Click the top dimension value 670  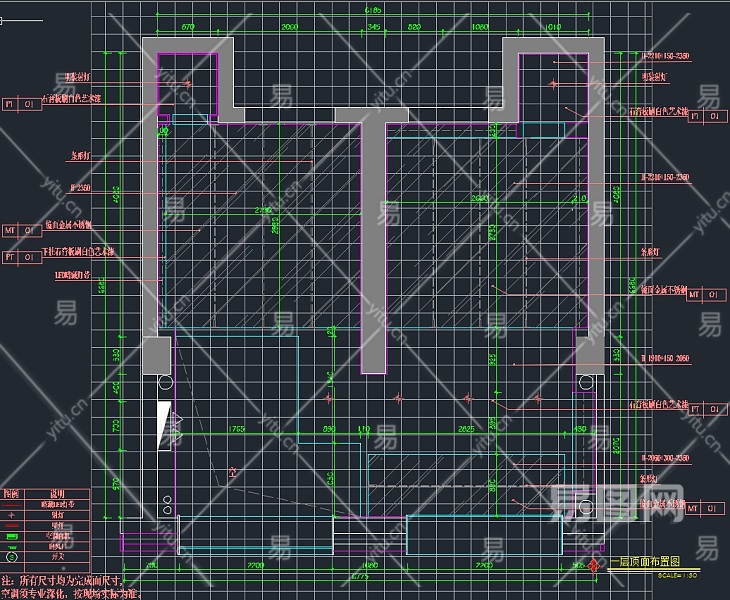coord(188,27)
